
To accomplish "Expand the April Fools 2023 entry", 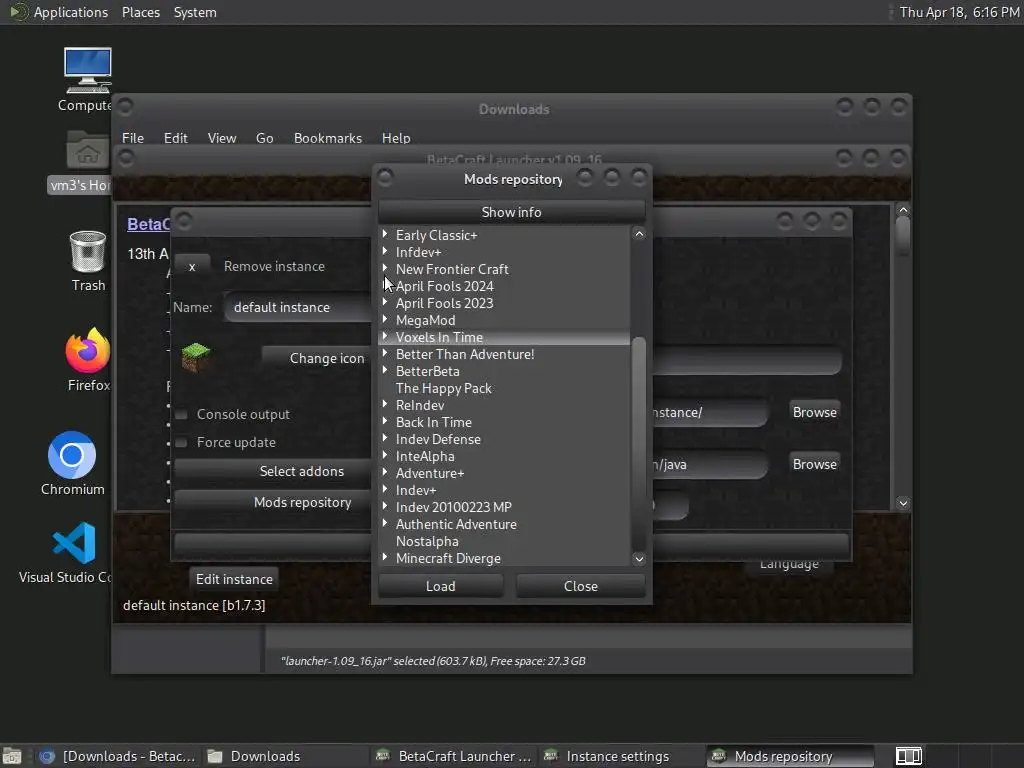I will point(385,302).
